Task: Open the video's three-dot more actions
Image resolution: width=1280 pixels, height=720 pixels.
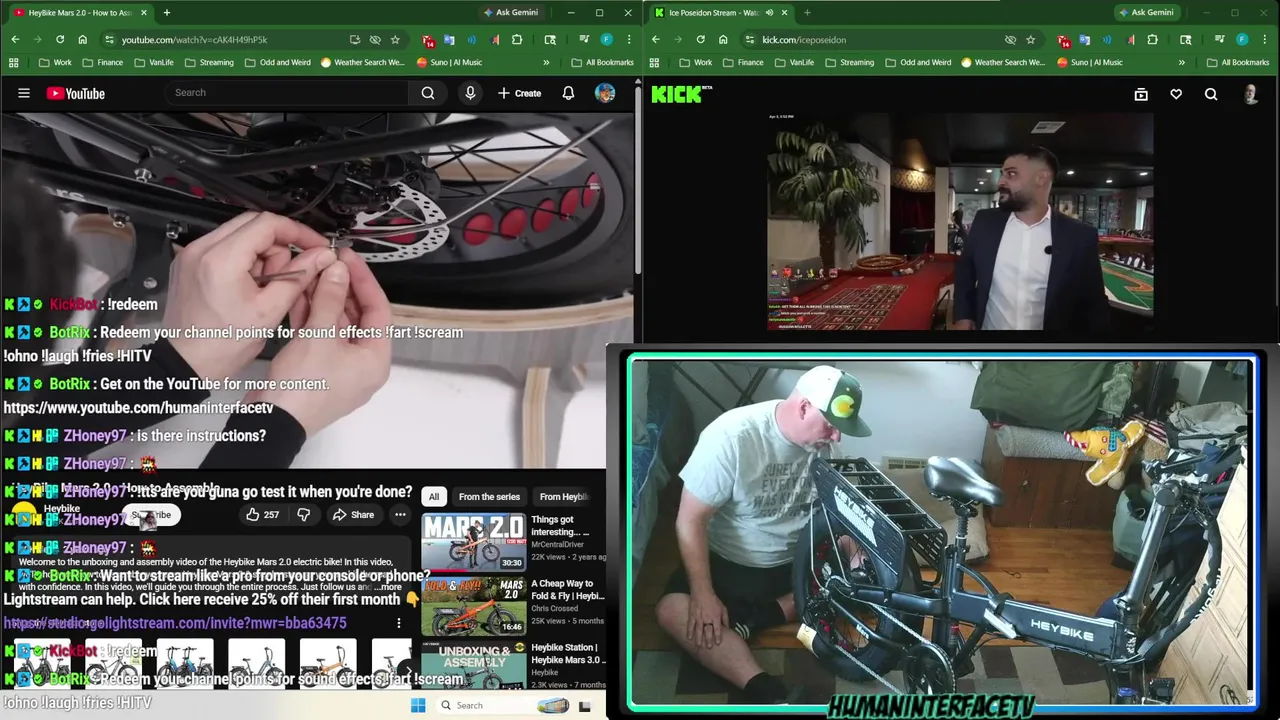Action: [400, 515]
